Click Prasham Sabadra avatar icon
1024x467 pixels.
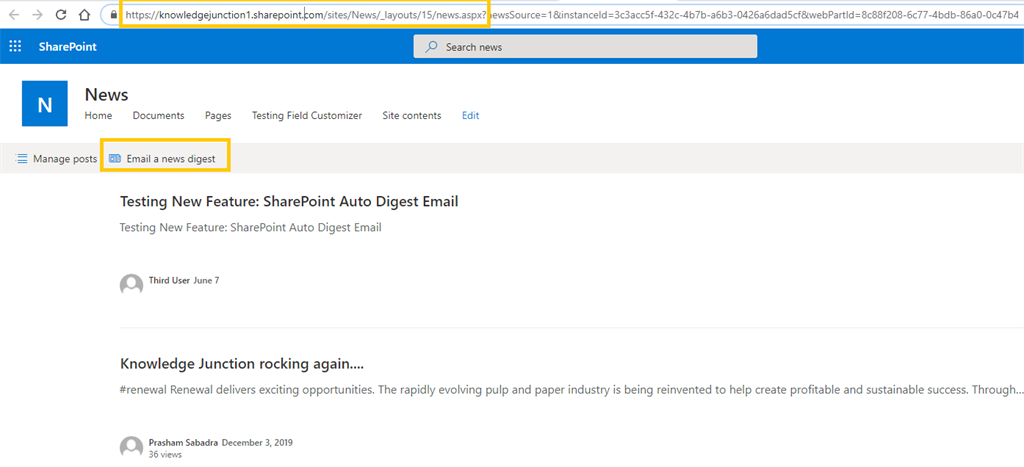coord(131,447)
